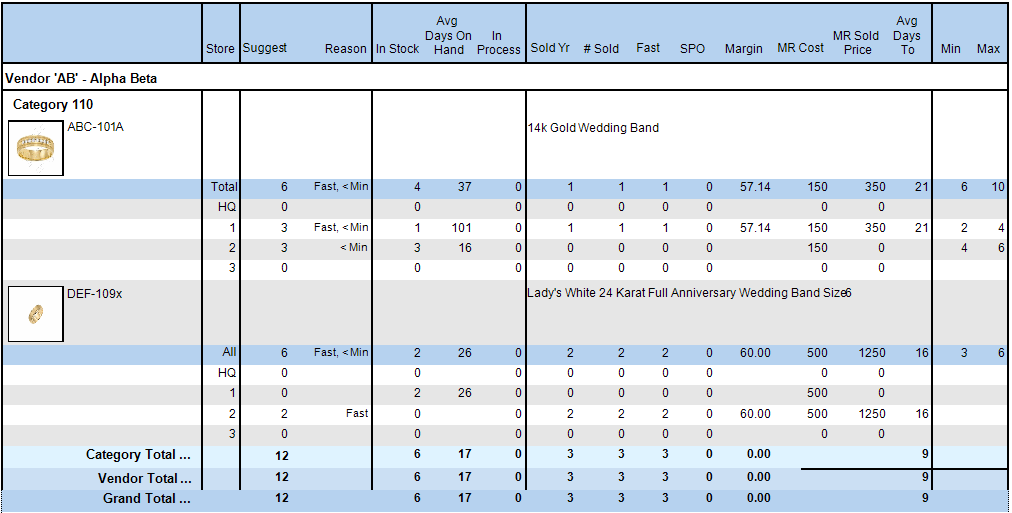The width and height of the screenshot is (1012, 513).
Task: Click the Category 110 group label
Action: click(x=53, y=104)
